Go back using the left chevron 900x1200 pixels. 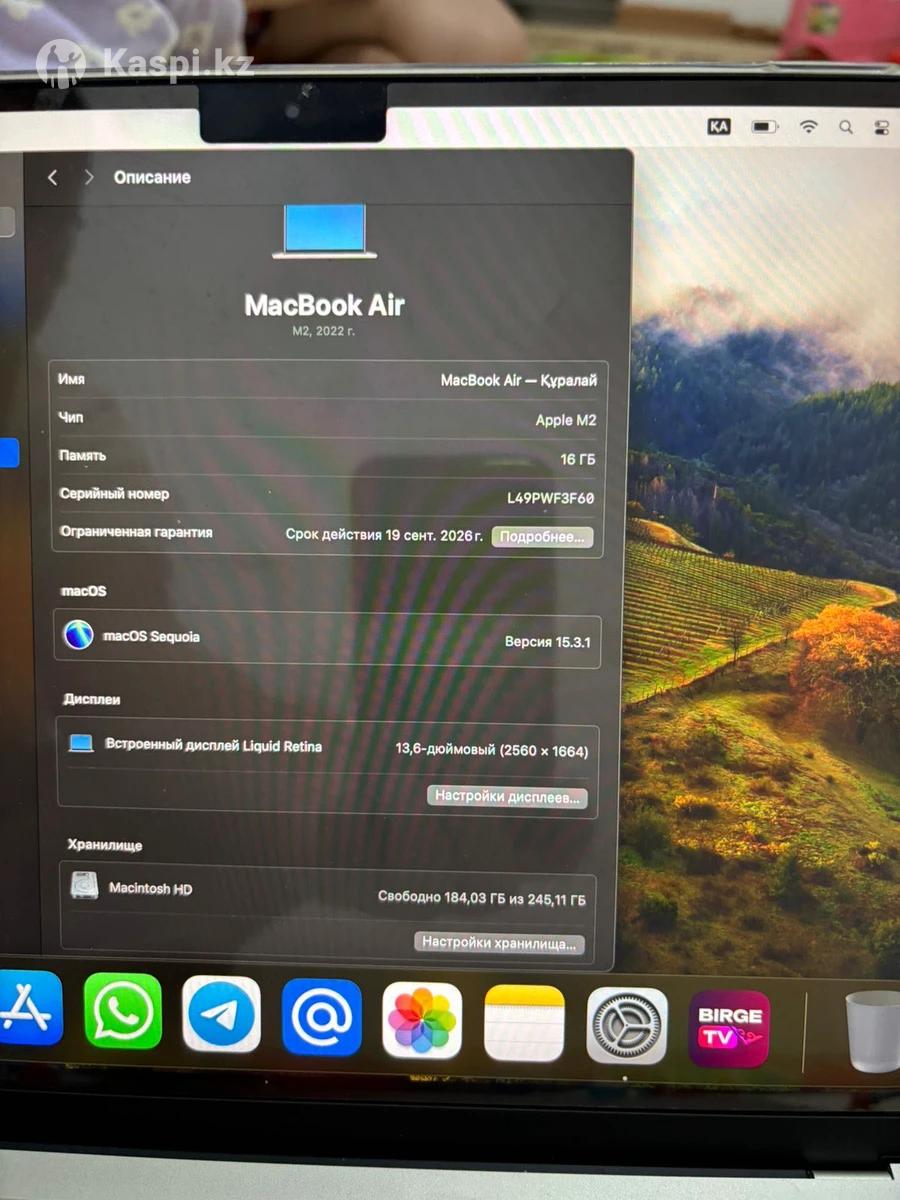click(x=53, y=177)
